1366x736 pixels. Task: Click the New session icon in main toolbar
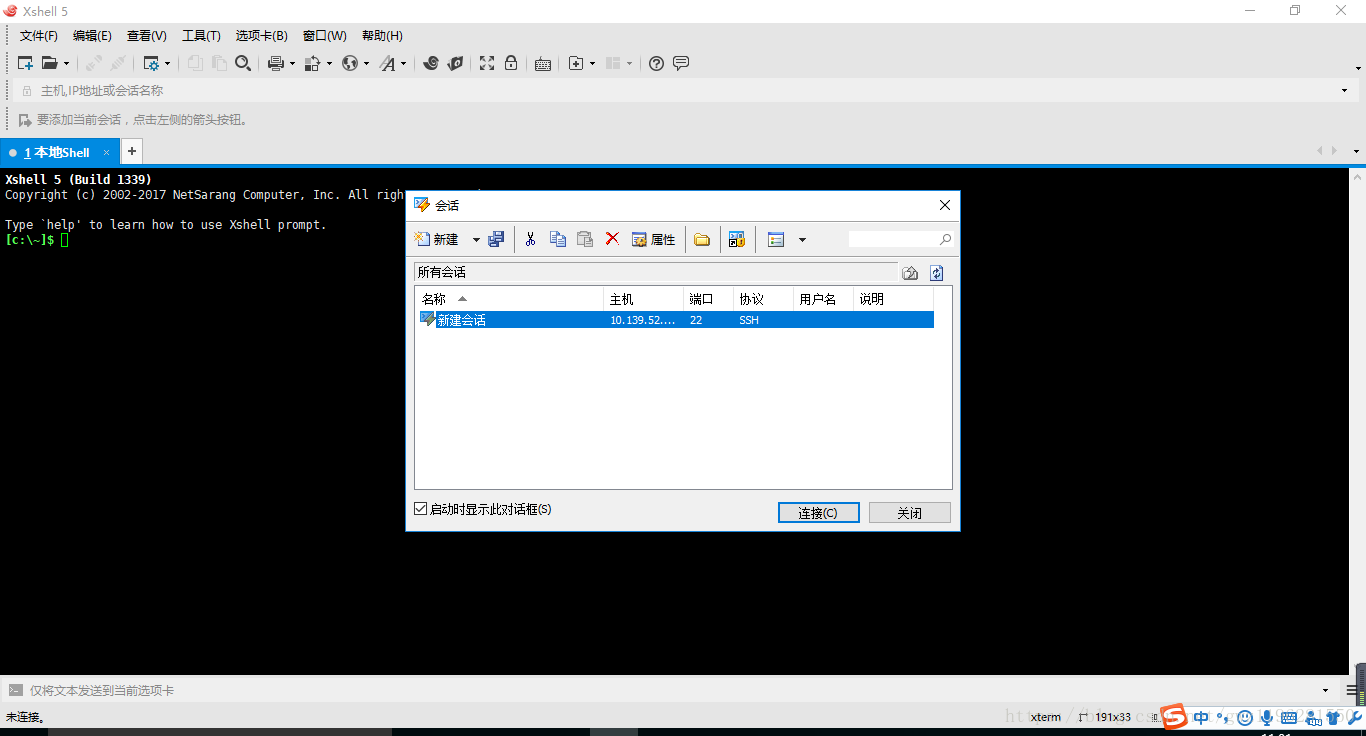click(x=26, y=63)
